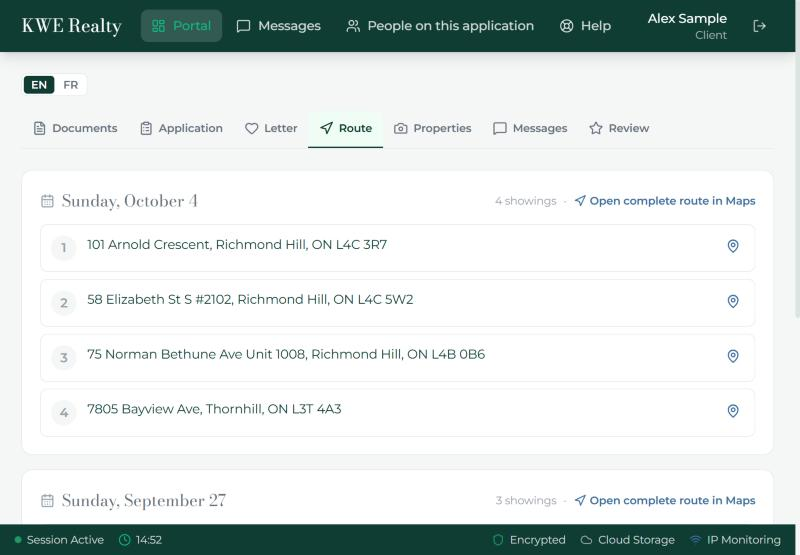Click address 7805 Bayview Ave, Thornhill
Screen dimensions: 800x555
[214, 409]
